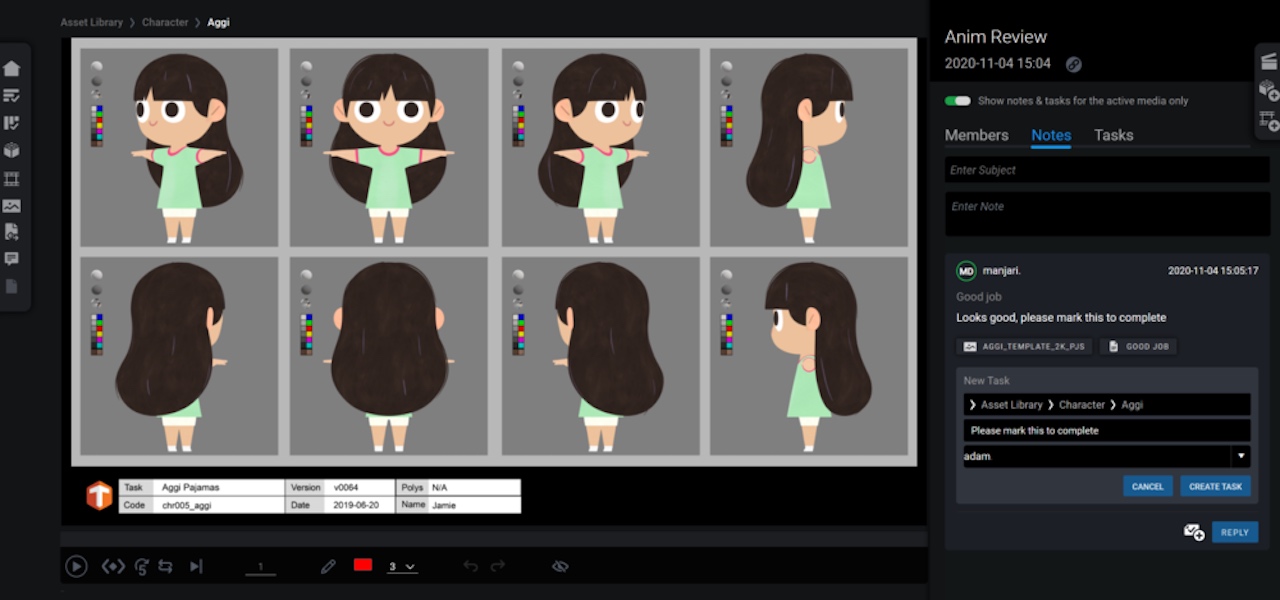This screenshot has height=600, width=1280.
Task: Switch to the Tasks tab
Action: point(1113,135)
